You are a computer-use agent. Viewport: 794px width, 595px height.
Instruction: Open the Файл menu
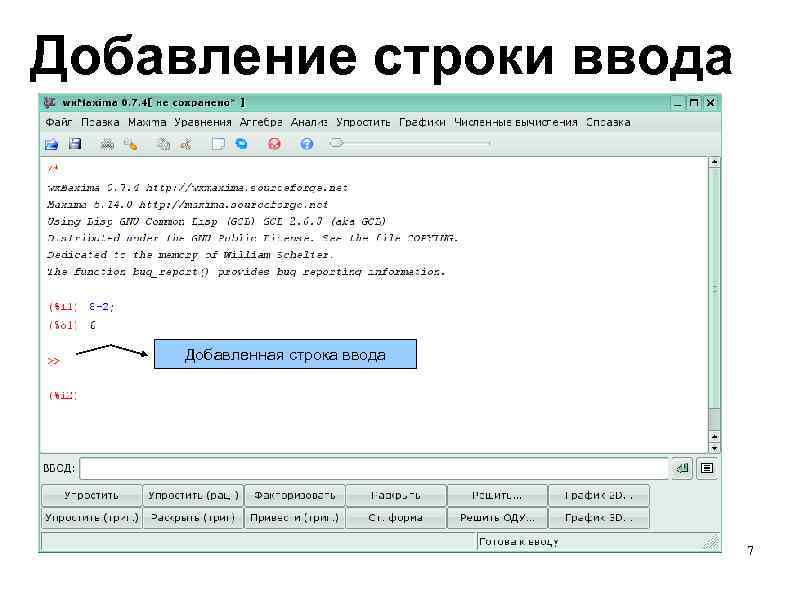58,123
